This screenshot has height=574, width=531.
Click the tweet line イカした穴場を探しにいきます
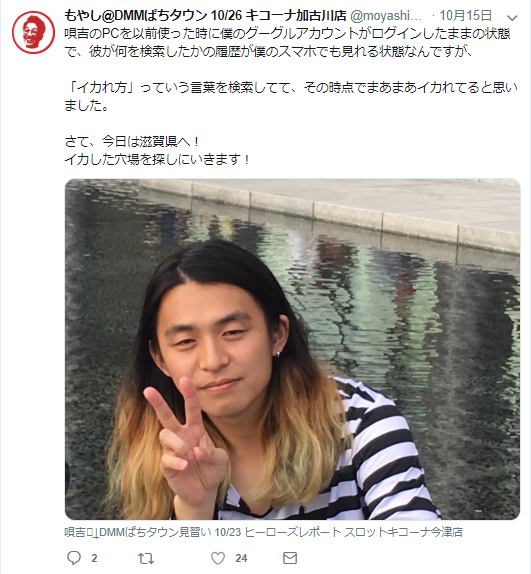click(x=157, y=159)
